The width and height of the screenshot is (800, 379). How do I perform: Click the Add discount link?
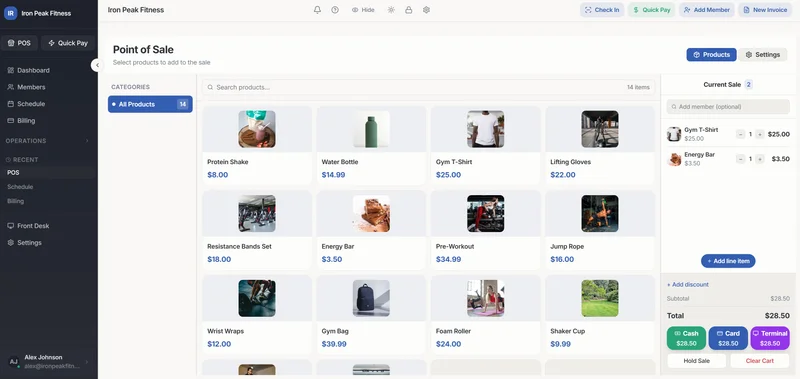(688, 285)
